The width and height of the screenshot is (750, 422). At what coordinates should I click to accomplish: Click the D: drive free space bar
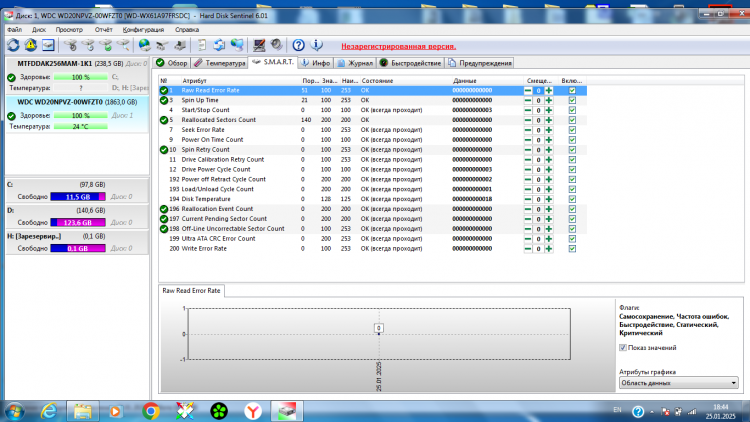point(78,222)
